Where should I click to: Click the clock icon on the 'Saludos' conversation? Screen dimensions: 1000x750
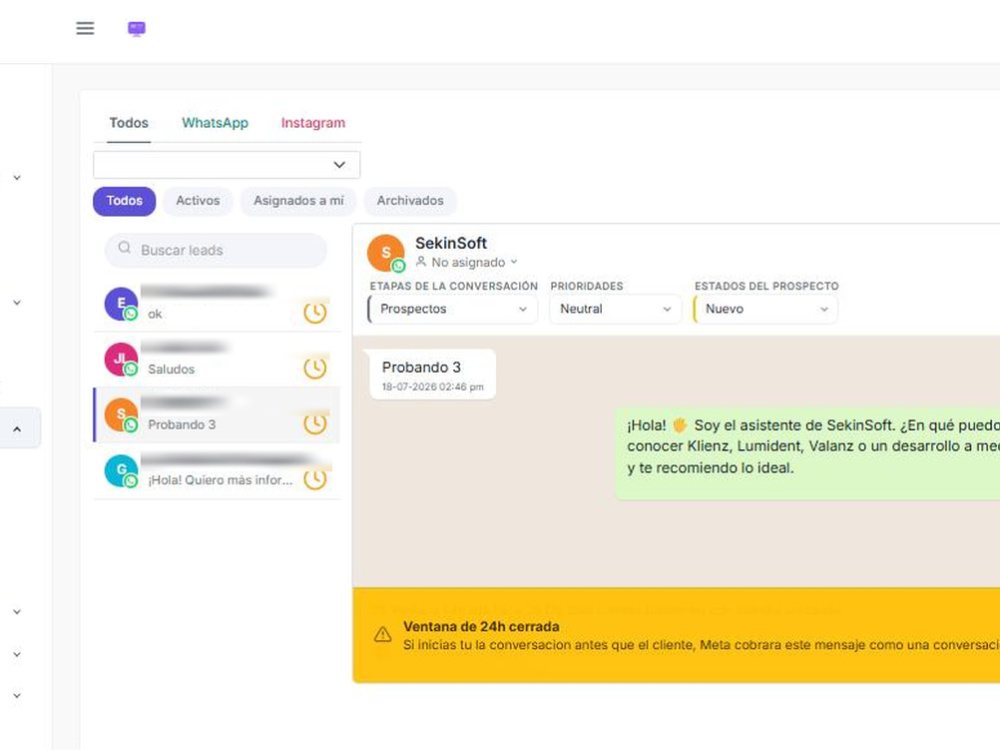(x=314, y=368)
